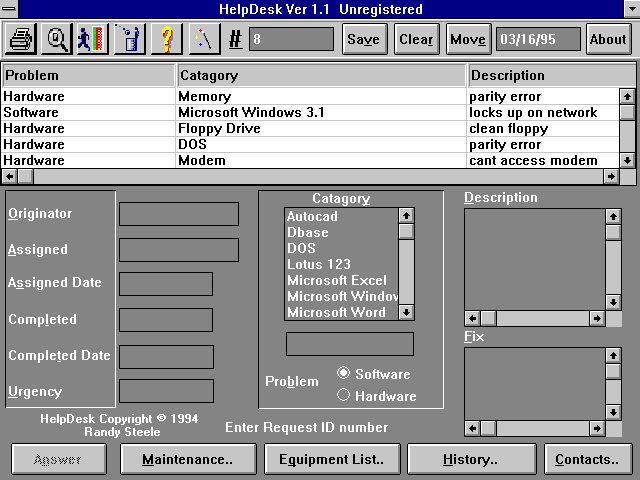Viewport: 640px width, 480px height.
Task: Click the magic wand icon
Action: click(x=202, y=40)
